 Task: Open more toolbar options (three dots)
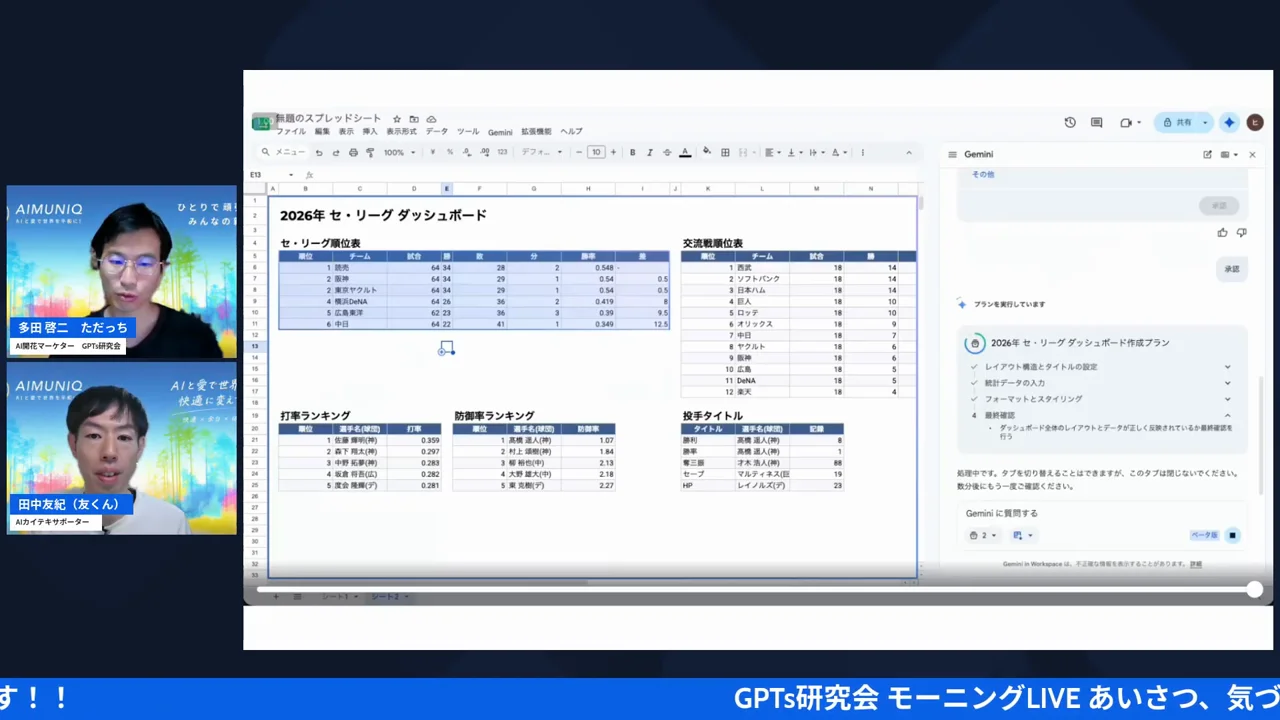[862, 153]
